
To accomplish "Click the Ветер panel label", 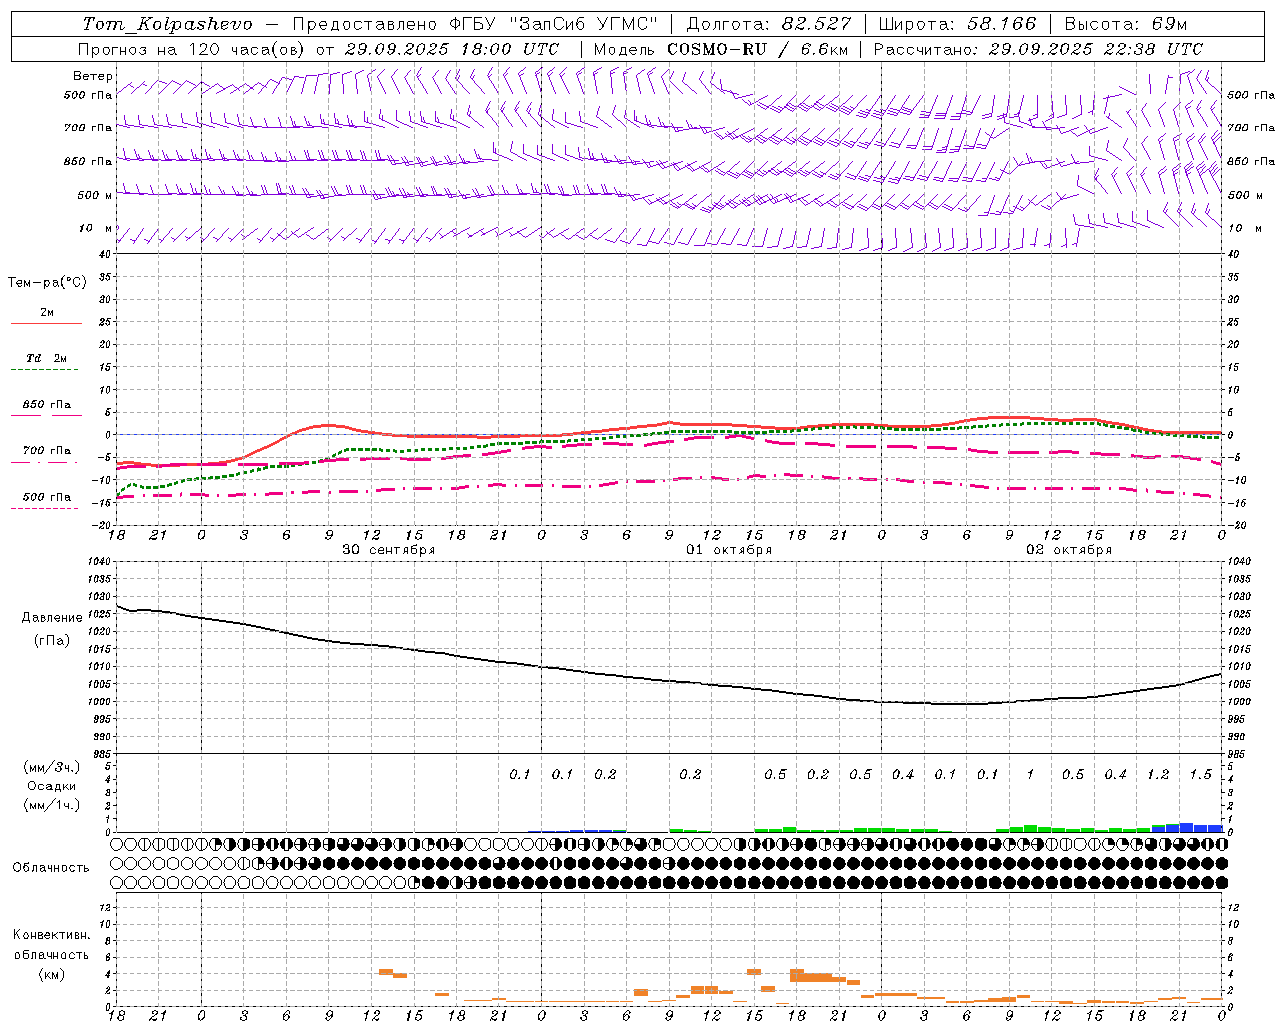I will [x=93, y=76].
